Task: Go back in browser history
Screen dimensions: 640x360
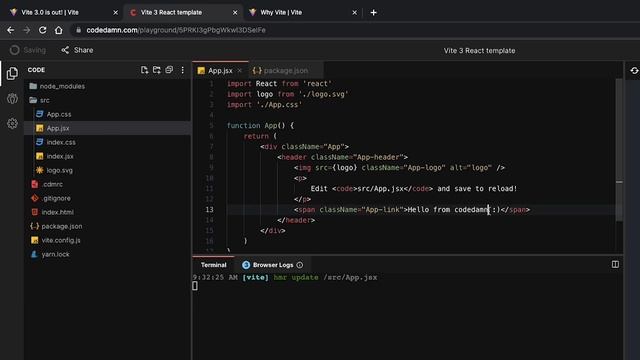Action: [11, 30]
